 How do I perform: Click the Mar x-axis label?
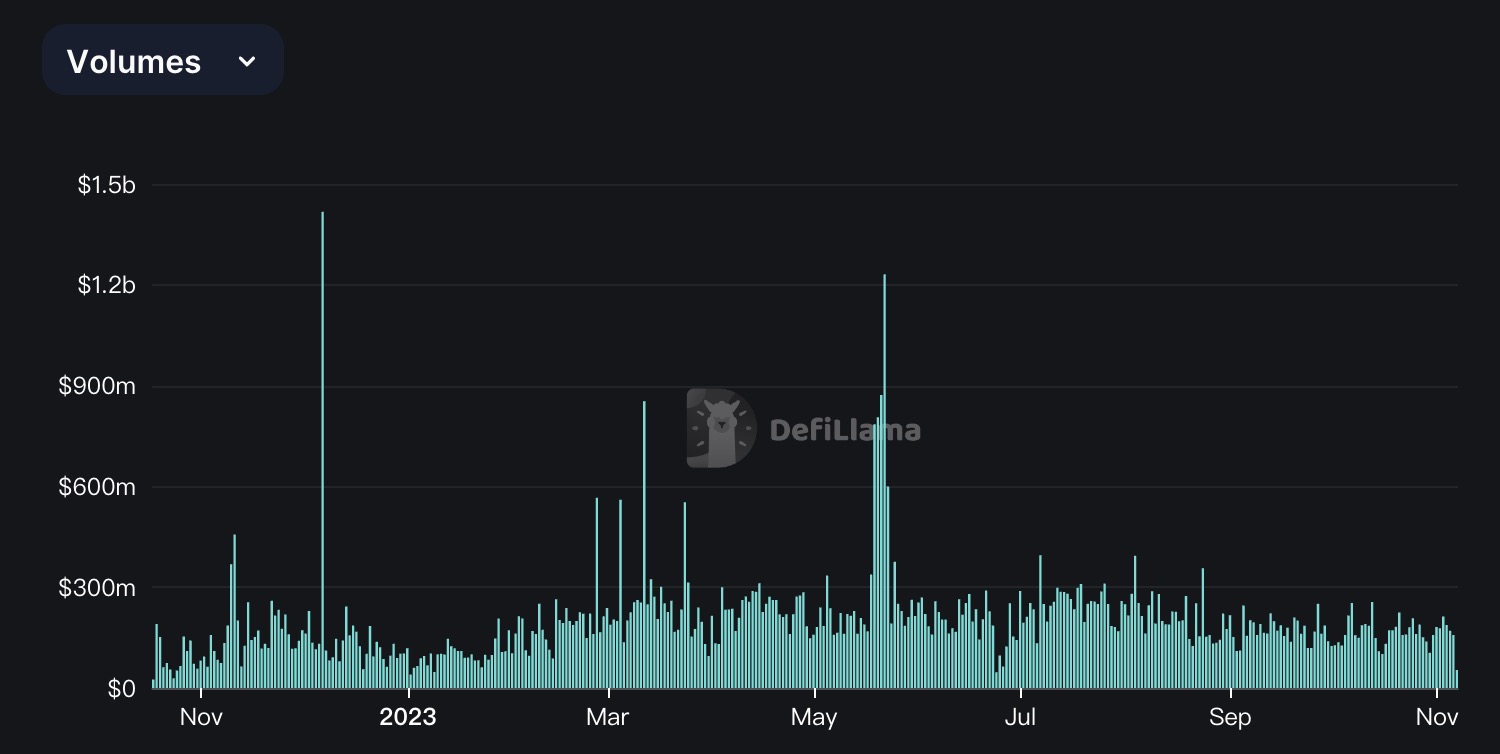point(607,718)
